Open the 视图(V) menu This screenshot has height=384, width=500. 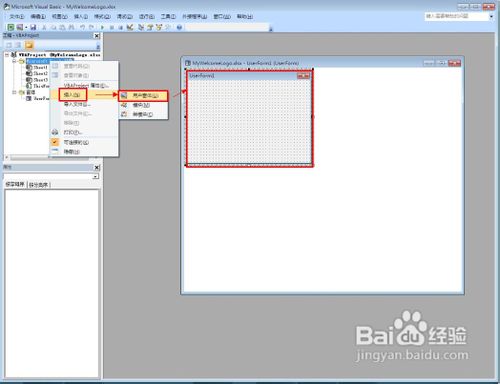pyautogui.click(x=60, y=16)
